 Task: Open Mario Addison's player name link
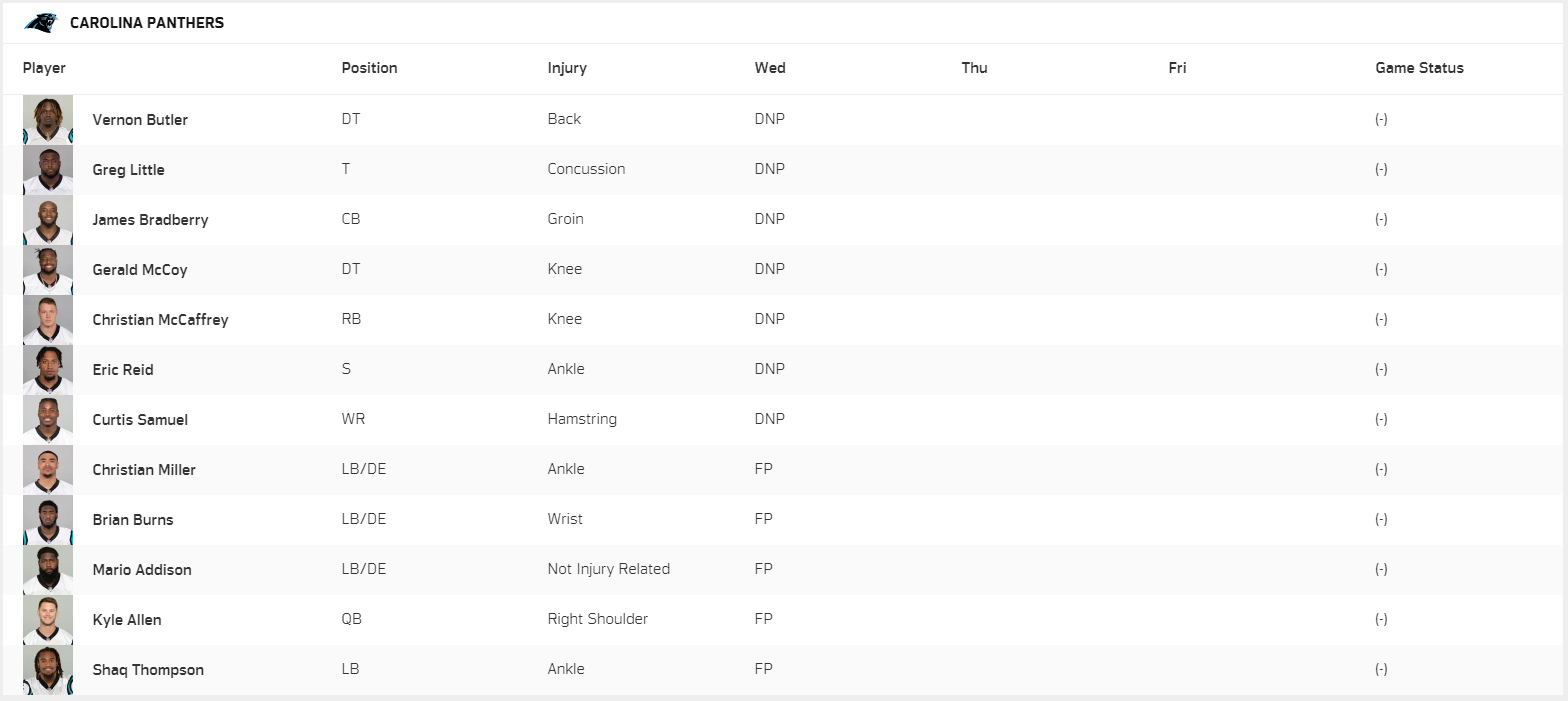point(142,570)
